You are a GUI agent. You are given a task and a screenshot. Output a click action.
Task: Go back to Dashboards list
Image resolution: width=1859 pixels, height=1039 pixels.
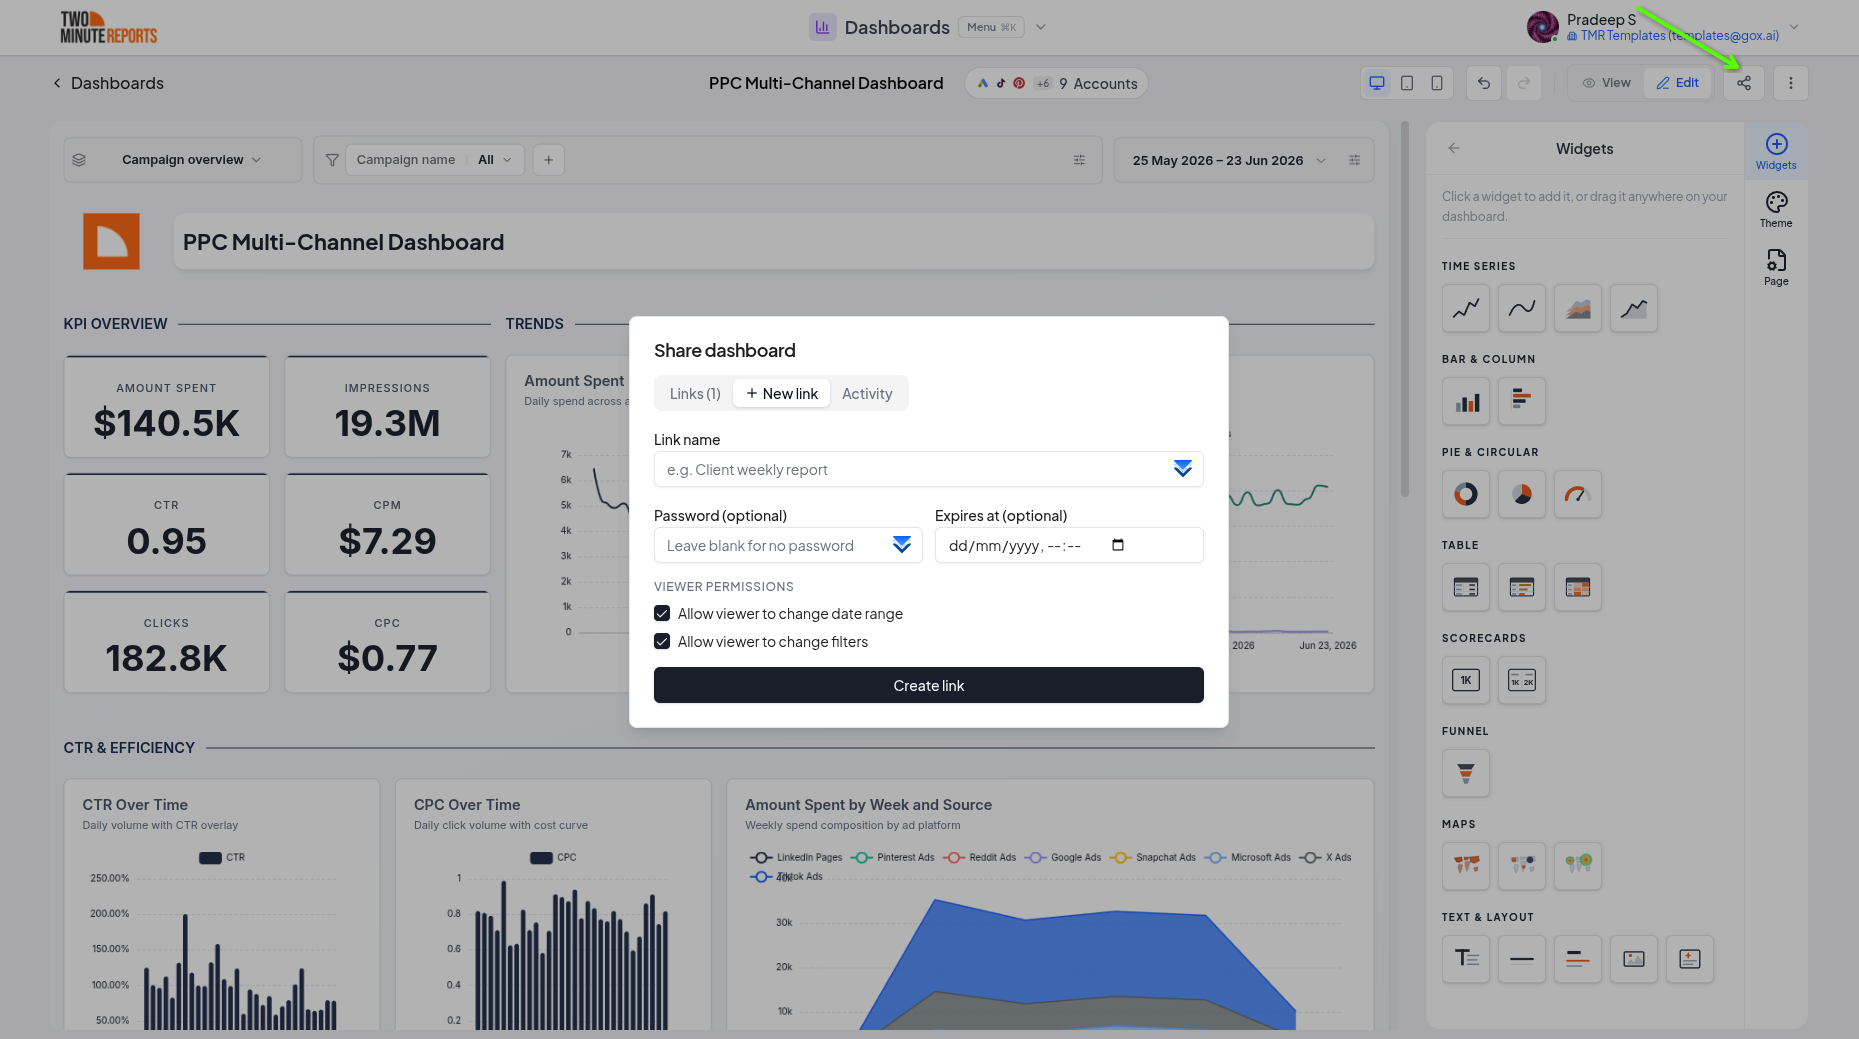[108, 83]
